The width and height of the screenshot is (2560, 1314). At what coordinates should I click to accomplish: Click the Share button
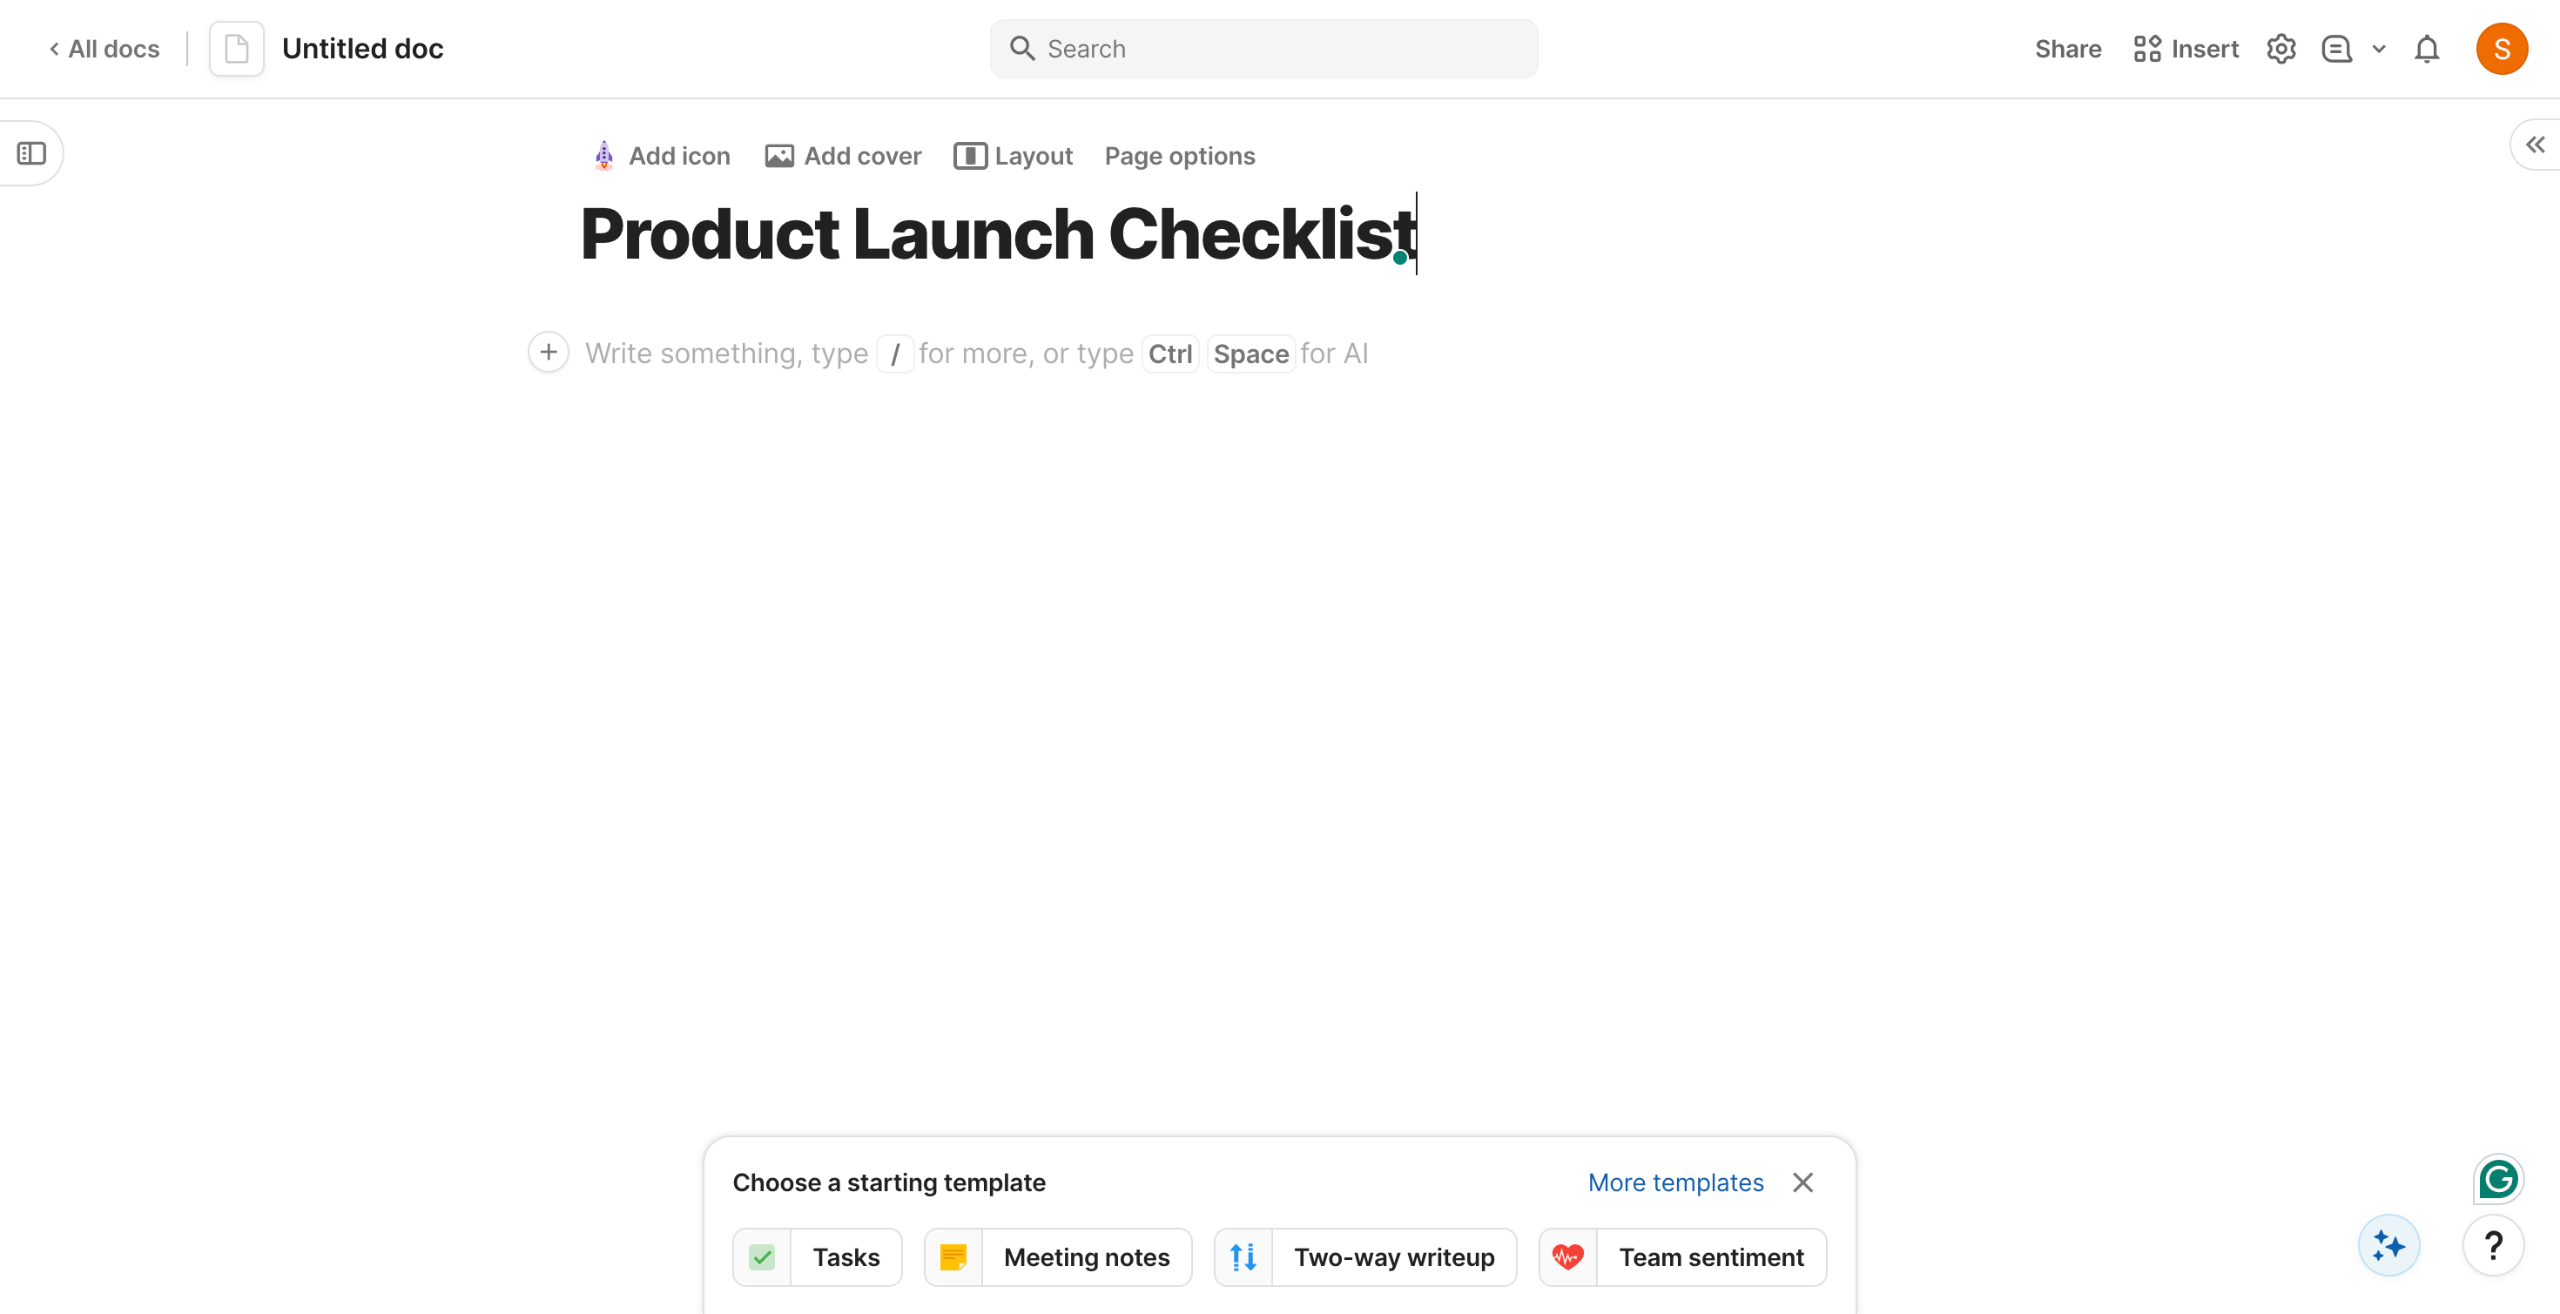pyautogui.click(x=2068, y=49)
